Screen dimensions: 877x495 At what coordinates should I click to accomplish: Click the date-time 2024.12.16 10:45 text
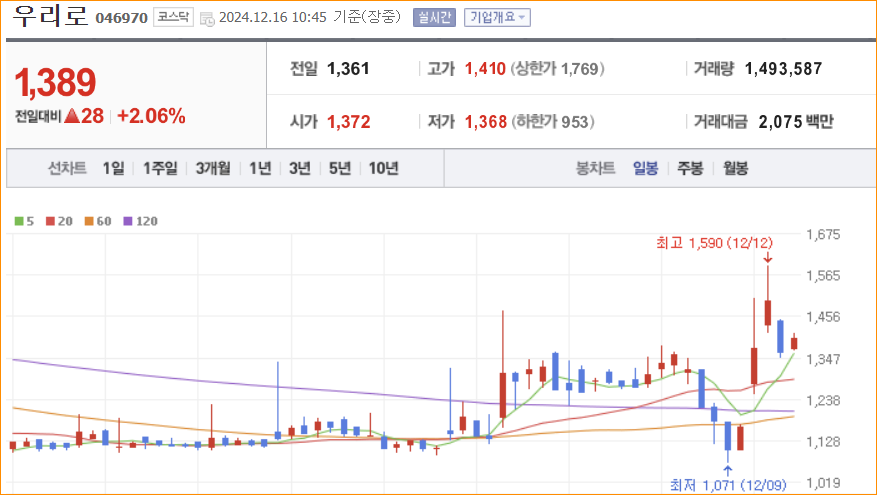point(272,17)
